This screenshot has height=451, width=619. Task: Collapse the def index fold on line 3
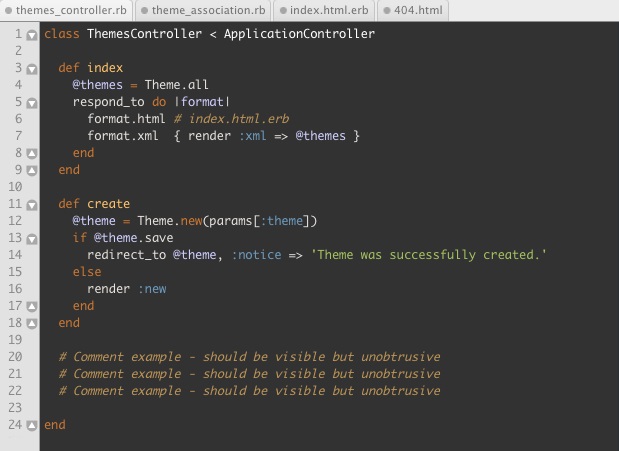(32, 69)
